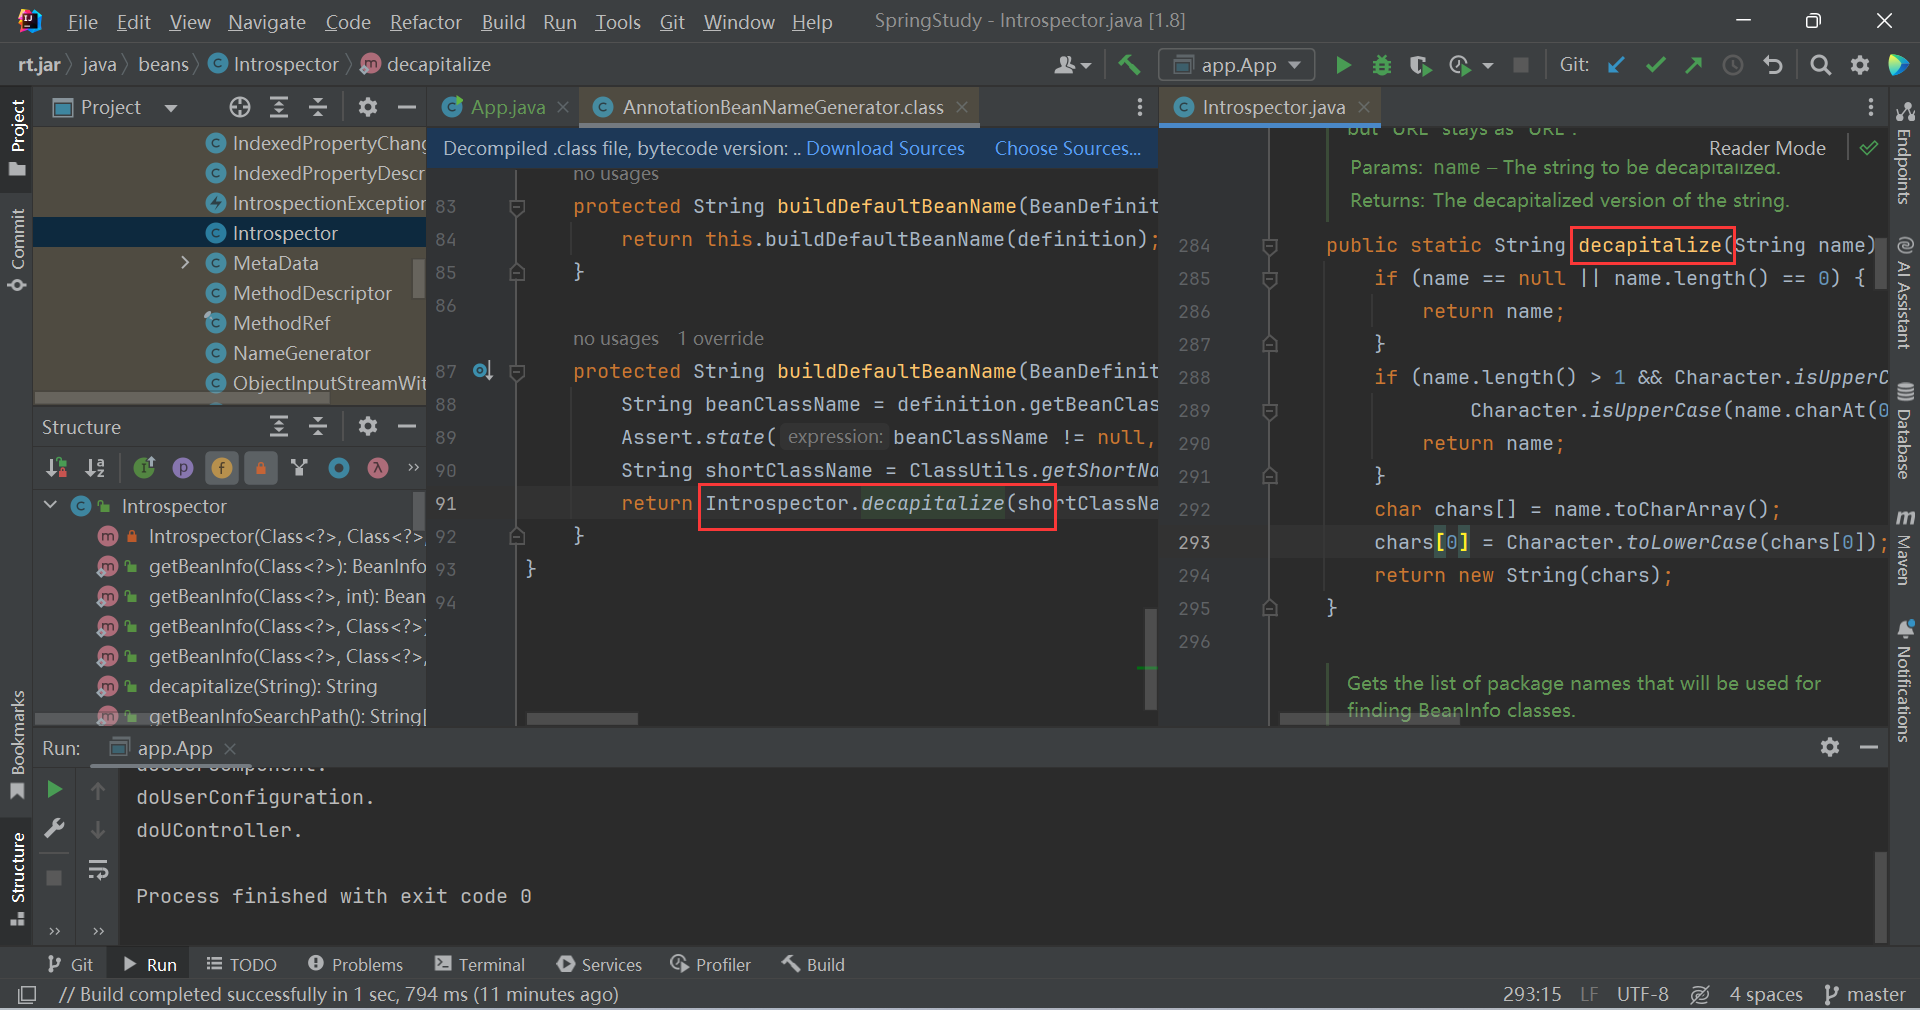The image size is (1920, 1010).
Task: Click the Build project hammer icon
Action: coord(1129,65)
